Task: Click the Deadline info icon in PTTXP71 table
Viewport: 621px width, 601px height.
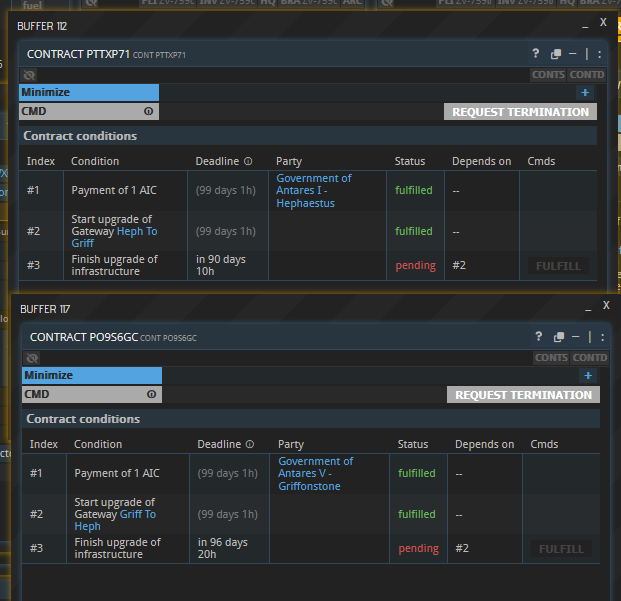Action: (x=248, y=161)
